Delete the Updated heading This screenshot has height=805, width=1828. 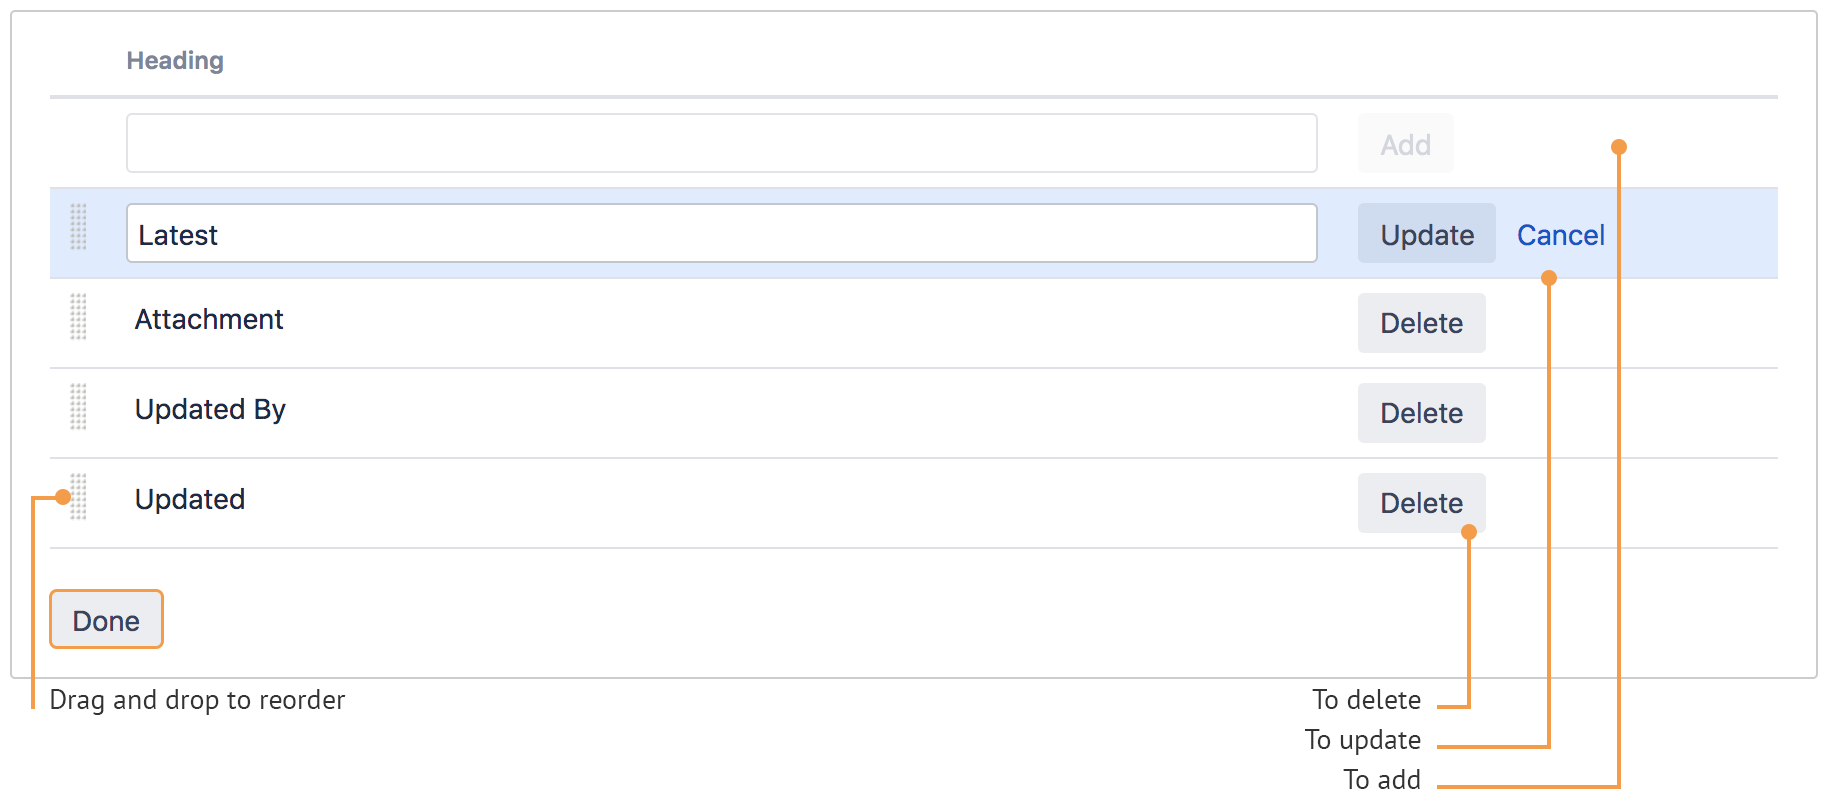tap(1421, 502)
